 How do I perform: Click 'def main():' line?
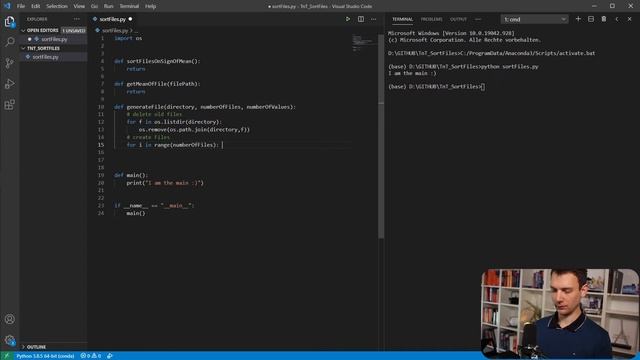pyautogui.click(x=131, y=175)
